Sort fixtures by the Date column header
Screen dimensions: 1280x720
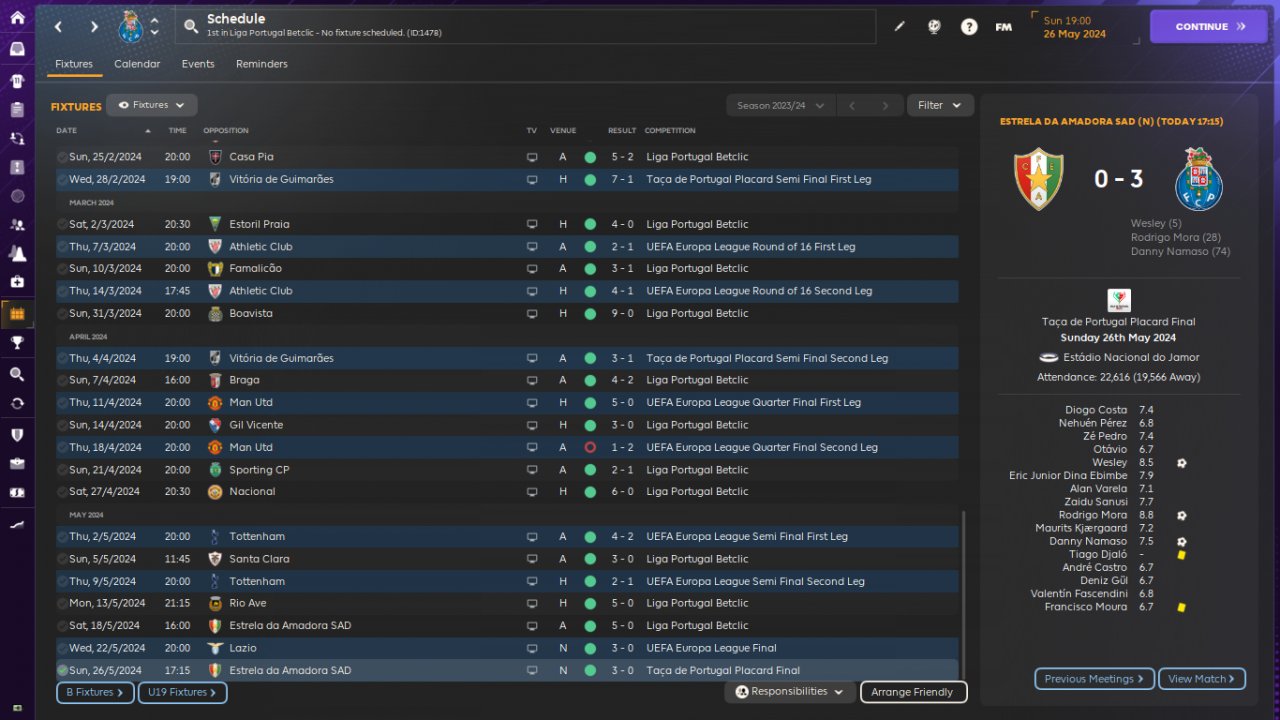coord(66,131)
